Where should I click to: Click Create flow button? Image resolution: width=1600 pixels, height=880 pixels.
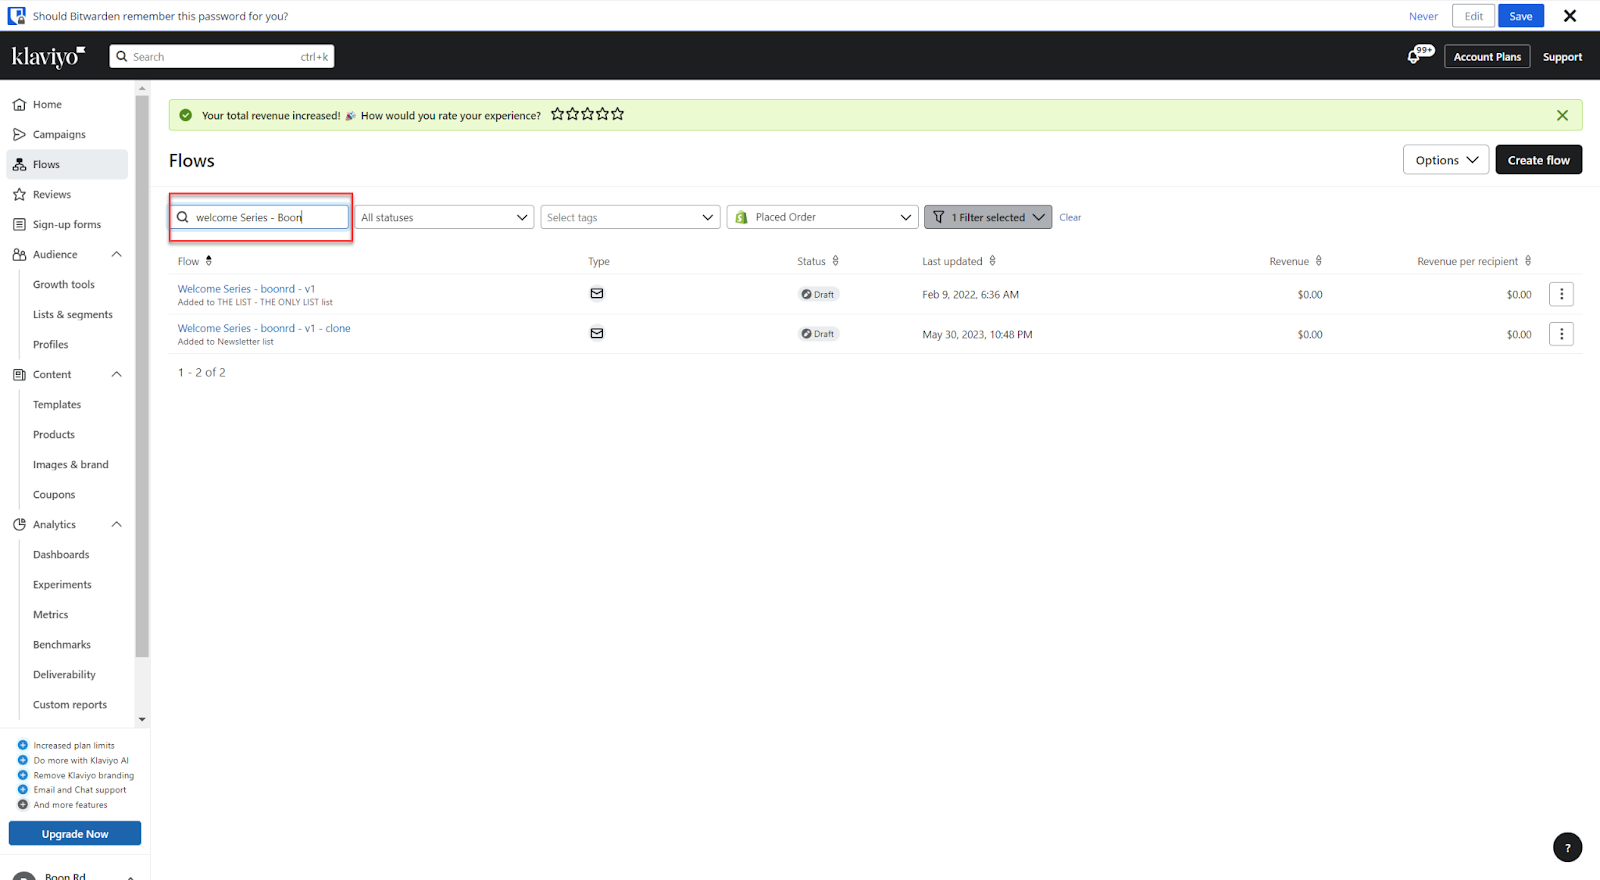[x=1538, y=160]
